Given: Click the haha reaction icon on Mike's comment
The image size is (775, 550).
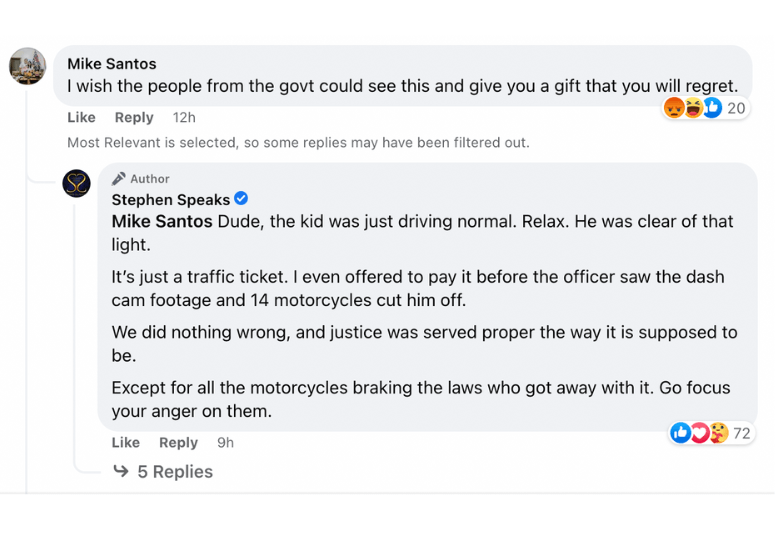Looking at the screenshot, I should [693, 108].
